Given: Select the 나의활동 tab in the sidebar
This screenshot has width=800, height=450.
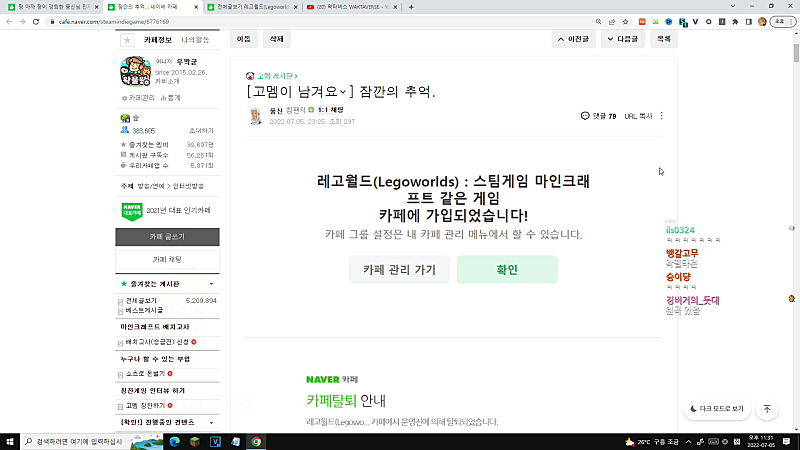Looking at the screenshot, I should coord(195,40).
